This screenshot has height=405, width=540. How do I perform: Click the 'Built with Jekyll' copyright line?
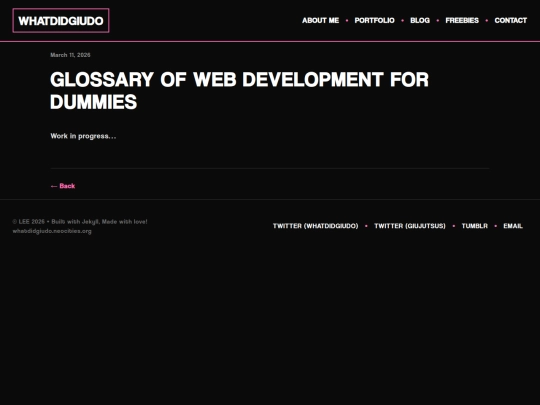[x=80, y=222]
